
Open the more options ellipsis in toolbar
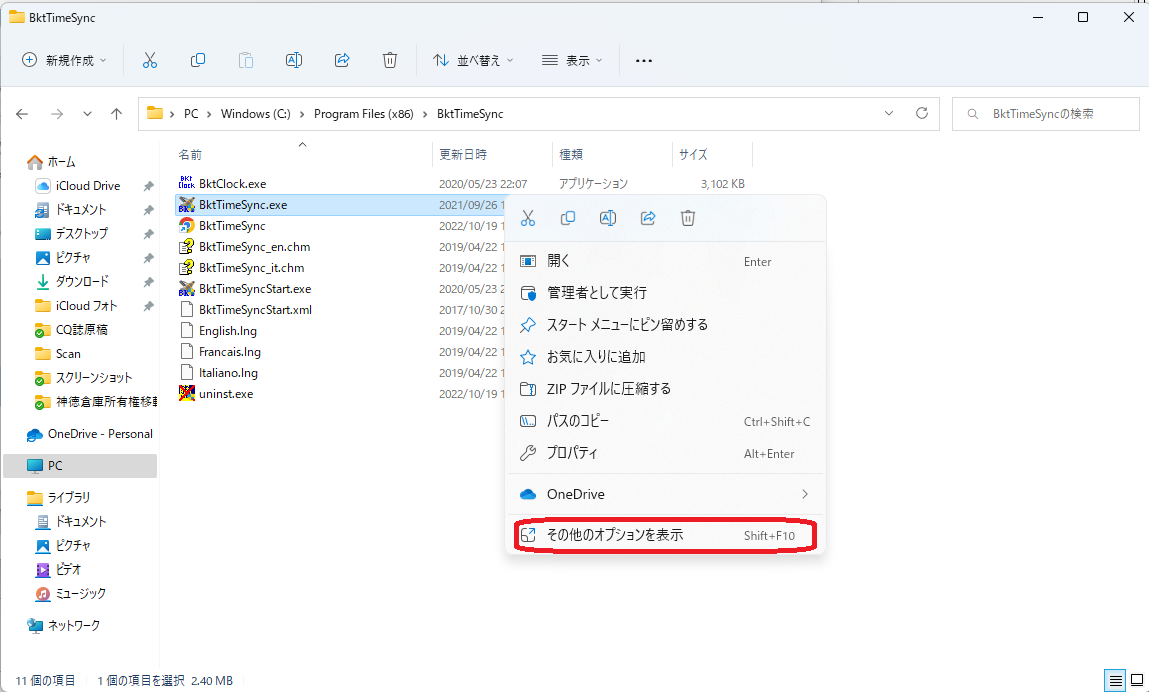pyautogui.click(x=643, y=61)
